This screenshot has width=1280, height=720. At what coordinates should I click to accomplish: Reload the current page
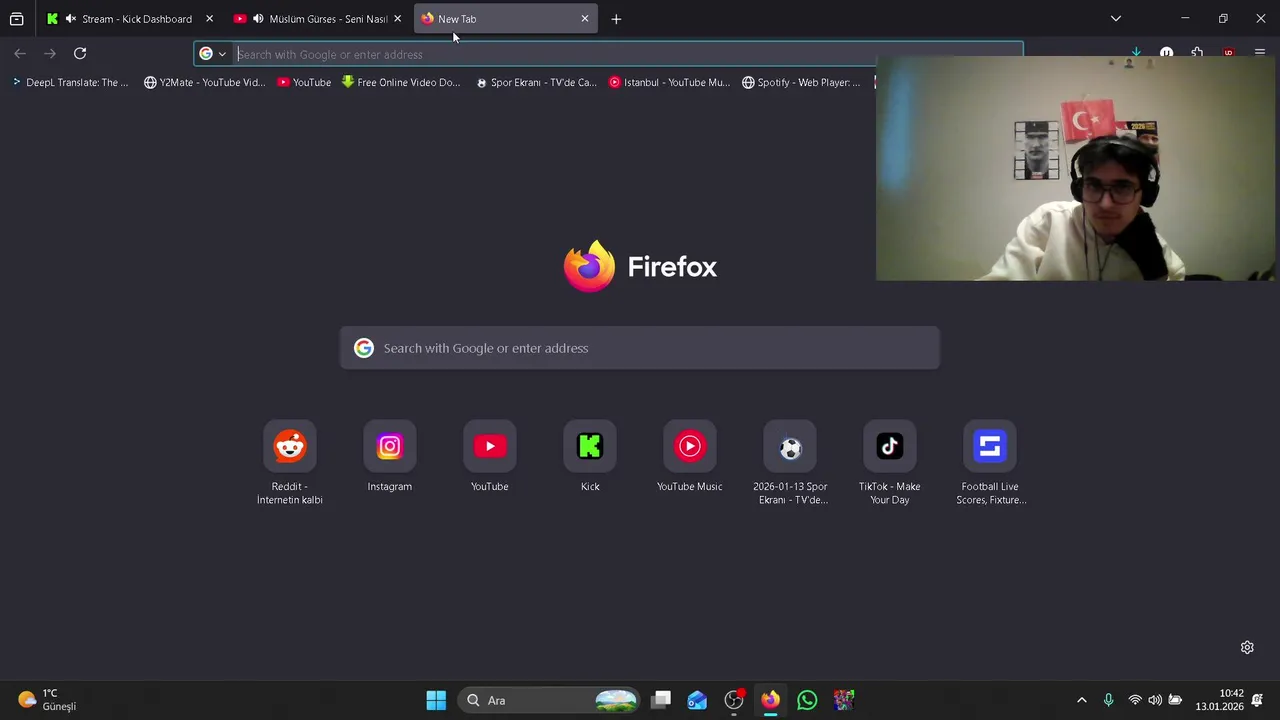[x=80, y=53]
